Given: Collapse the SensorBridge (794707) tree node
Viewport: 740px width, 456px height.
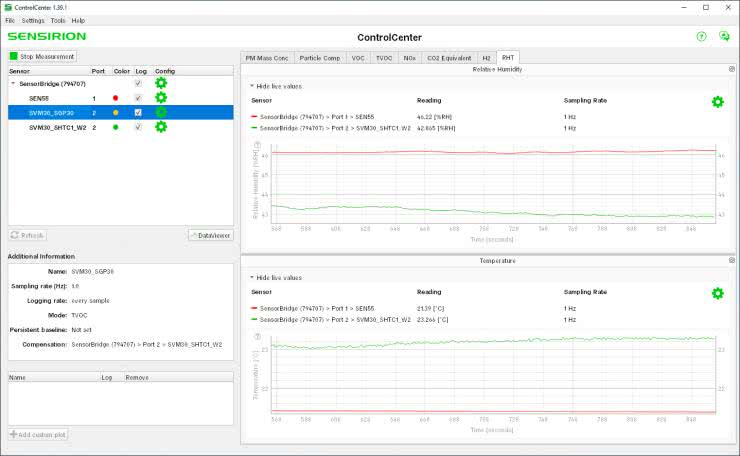Looking at the screenshot, I should pyautogui.click(x=13, y=84).
